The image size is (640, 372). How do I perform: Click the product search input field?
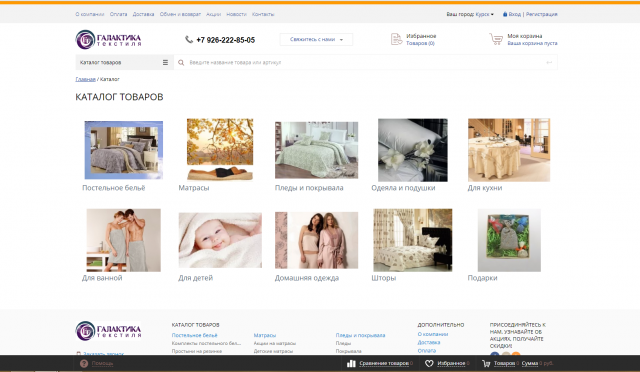(x=365, y=62)
